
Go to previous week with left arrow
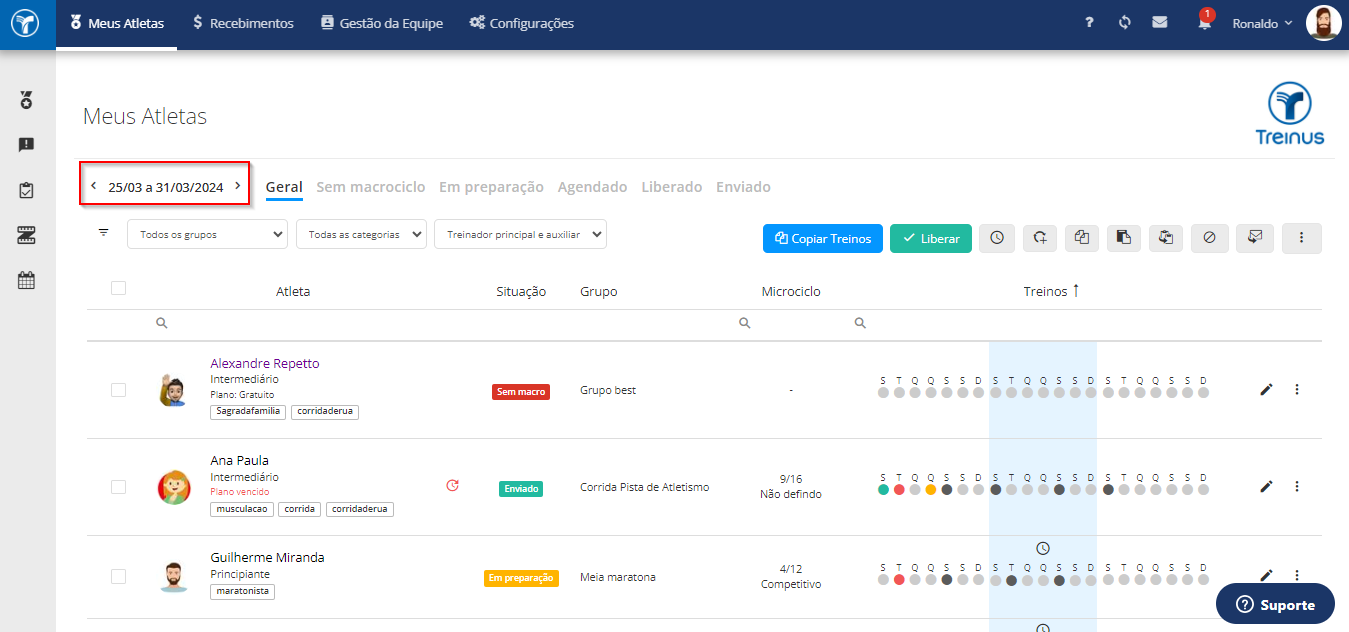(94, 185)
